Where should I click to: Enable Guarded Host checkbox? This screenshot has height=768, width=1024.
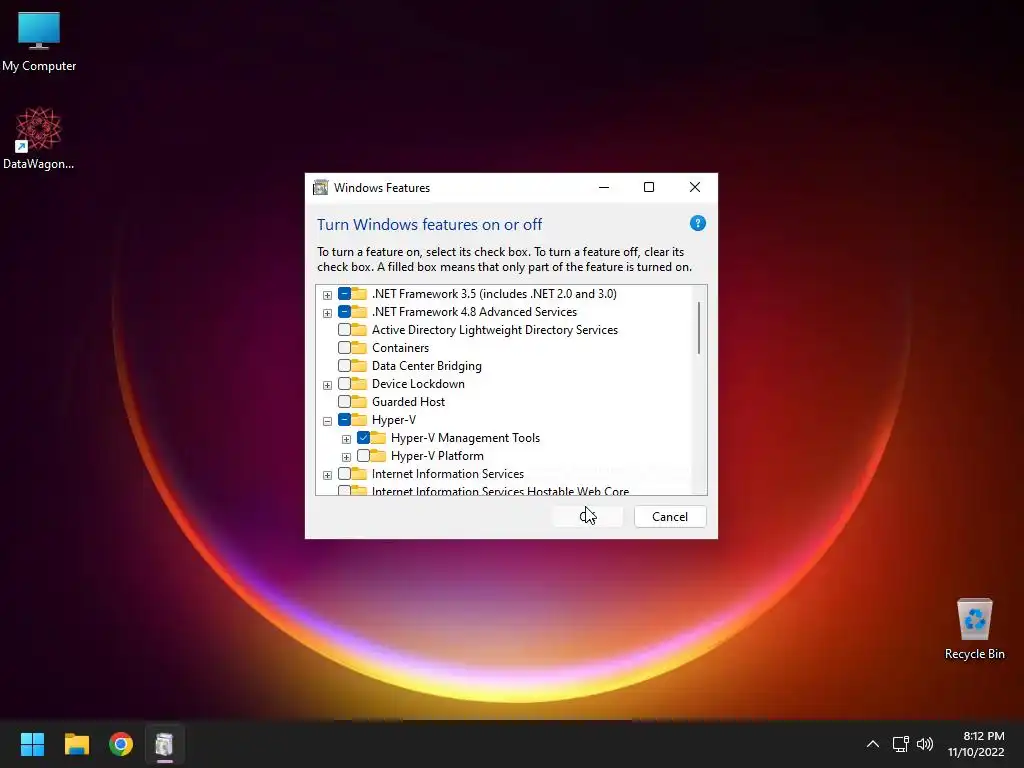tap(344, 402)
